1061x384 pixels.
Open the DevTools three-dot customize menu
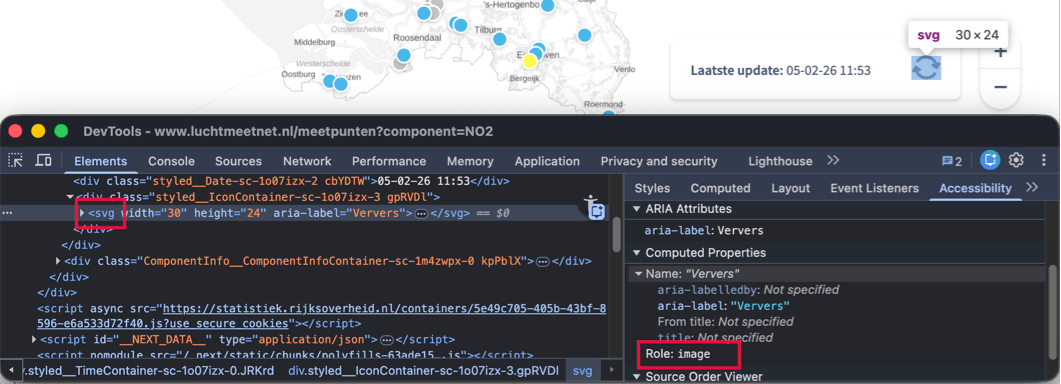[1044, 161]
